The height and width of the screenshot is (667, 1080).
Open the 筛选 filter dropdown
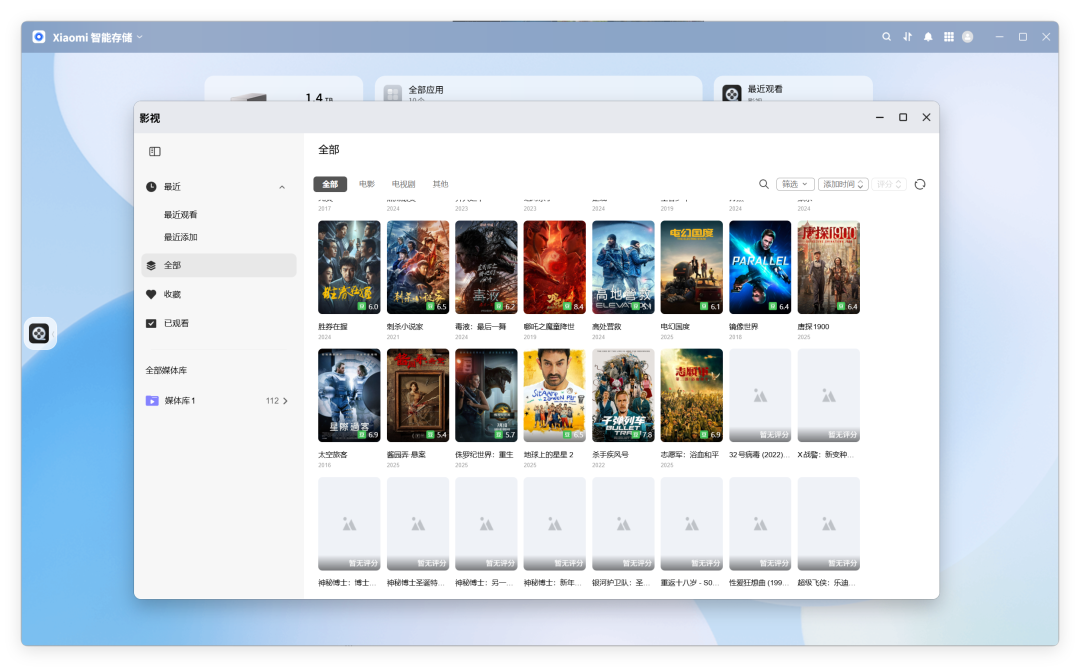click(795, 184)
